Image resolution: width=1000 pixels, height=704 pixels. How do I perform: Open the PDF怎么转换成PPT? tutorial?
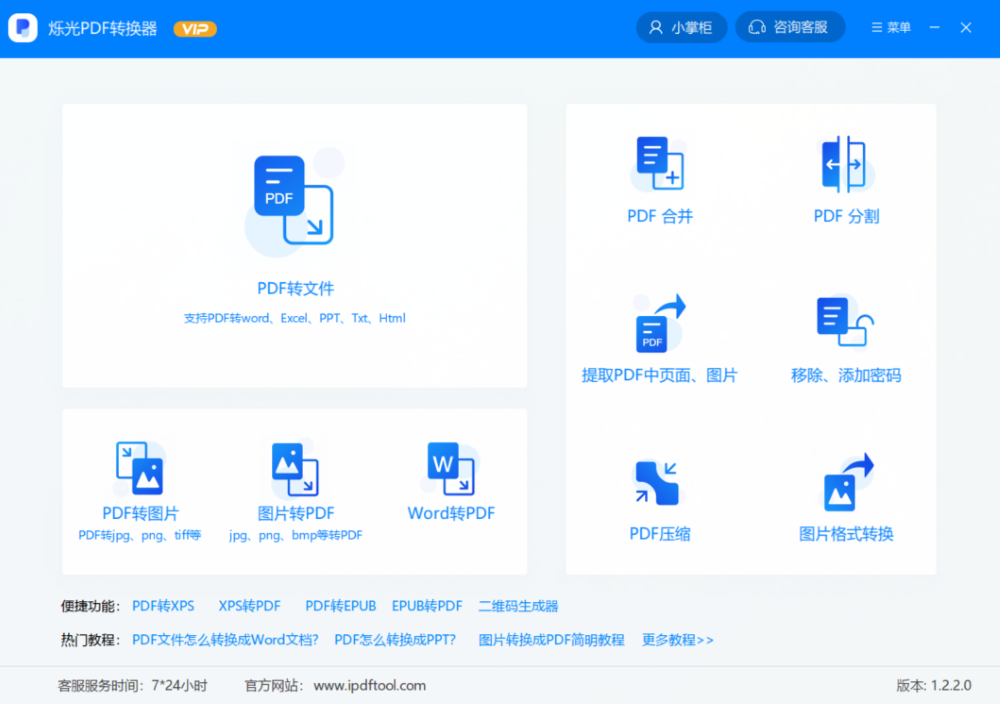pos(395,640)
